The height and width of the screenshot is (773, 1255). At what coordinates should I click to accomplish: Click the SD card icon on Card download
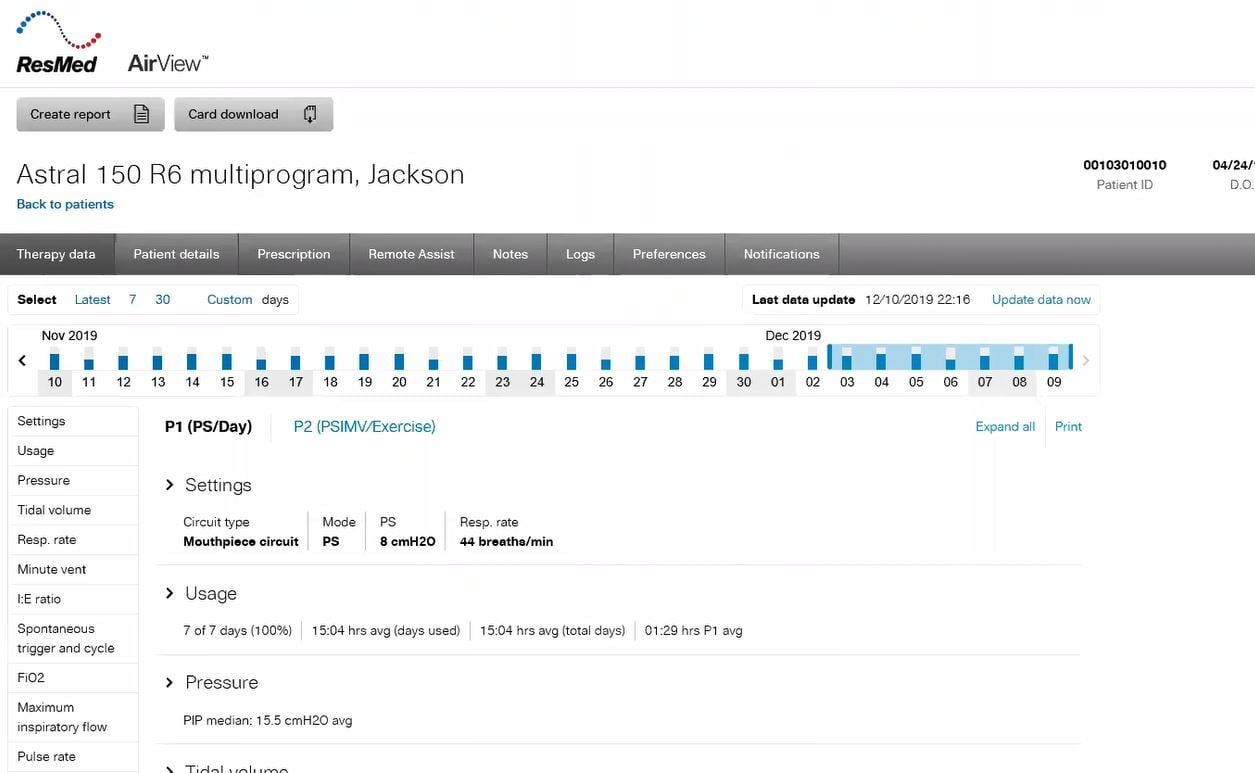click(x=310, y=114)
